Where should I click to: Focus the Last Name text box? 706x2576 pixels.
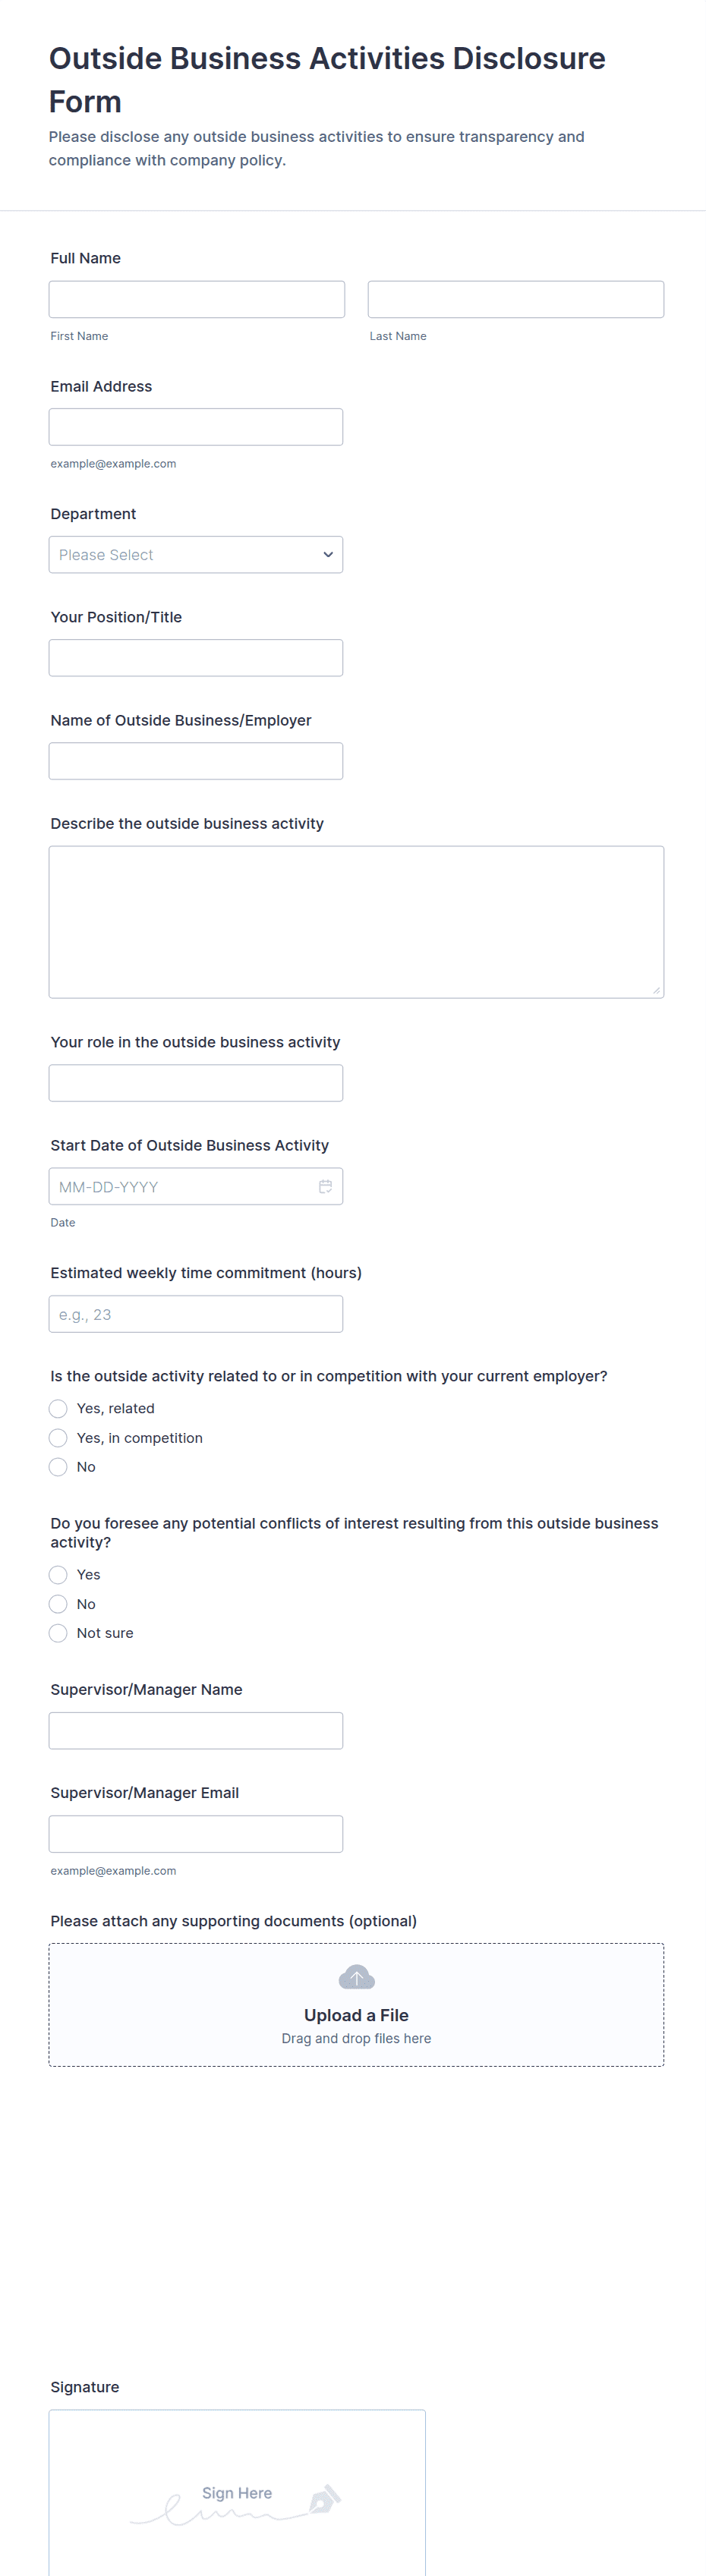[515, 299]
